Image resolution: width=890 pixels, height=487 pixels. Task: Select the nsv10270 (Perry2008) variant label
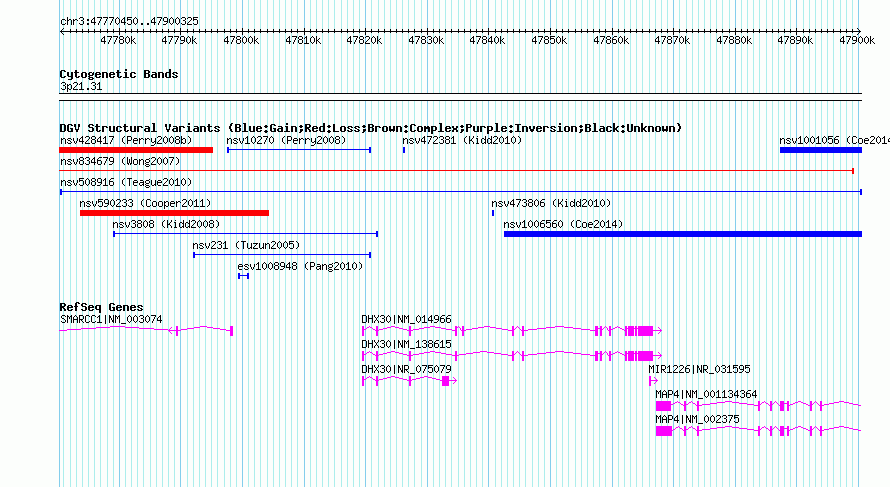point(286,140)
